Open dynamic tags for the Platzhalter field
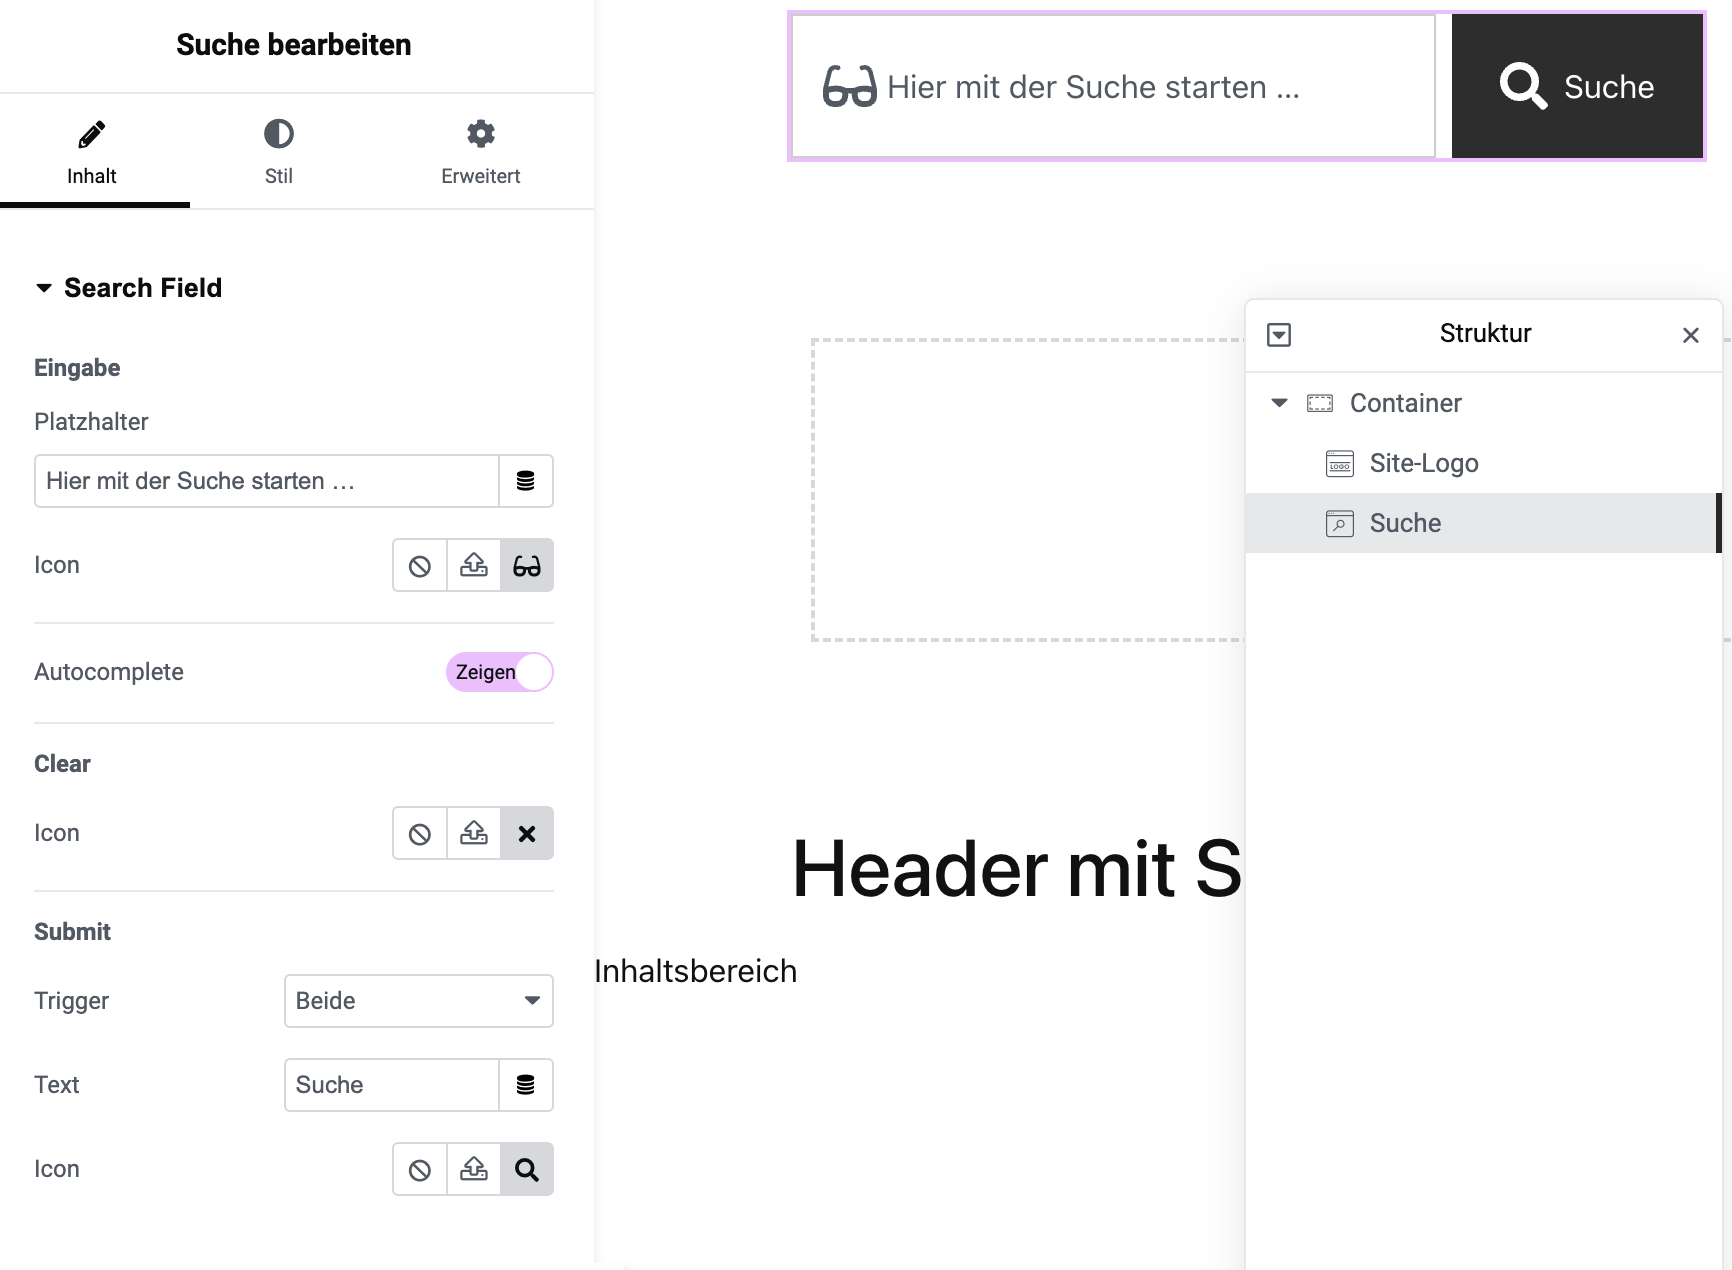The width and height of the screenshot is (1732, 1270). (x=526, y=481)
